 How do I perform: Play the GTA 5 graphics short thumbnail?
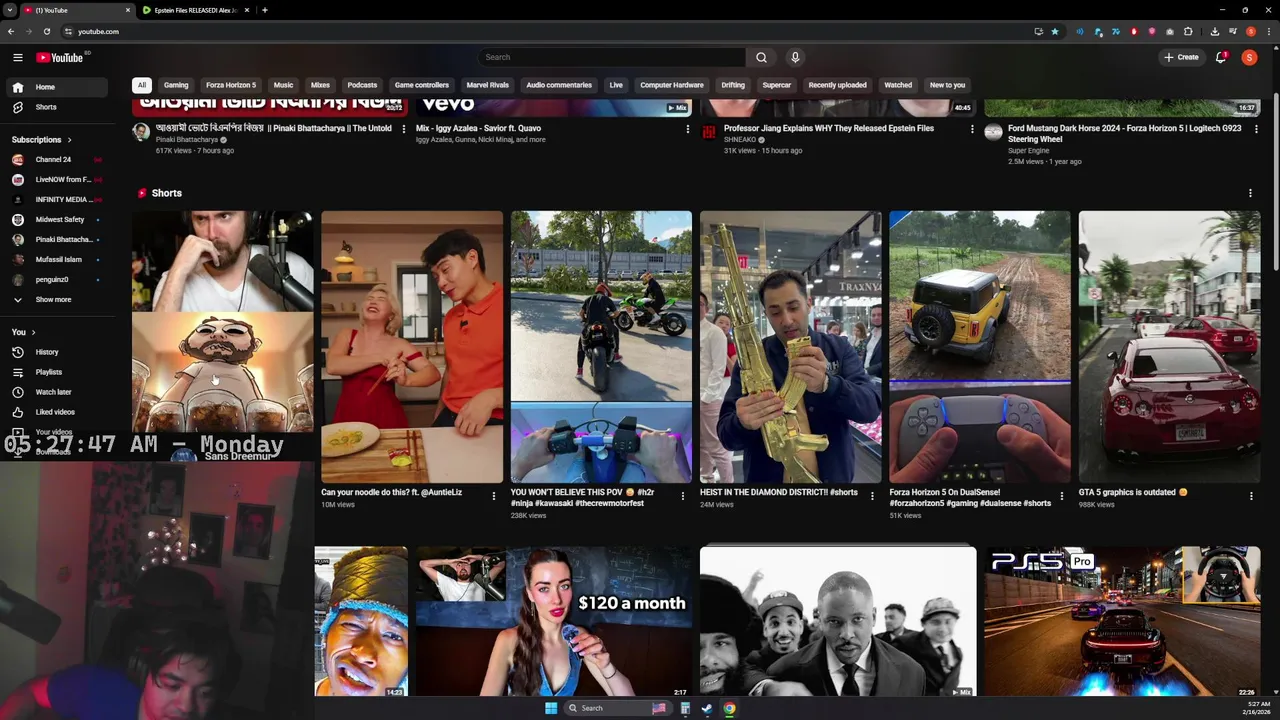[1169, 347]
